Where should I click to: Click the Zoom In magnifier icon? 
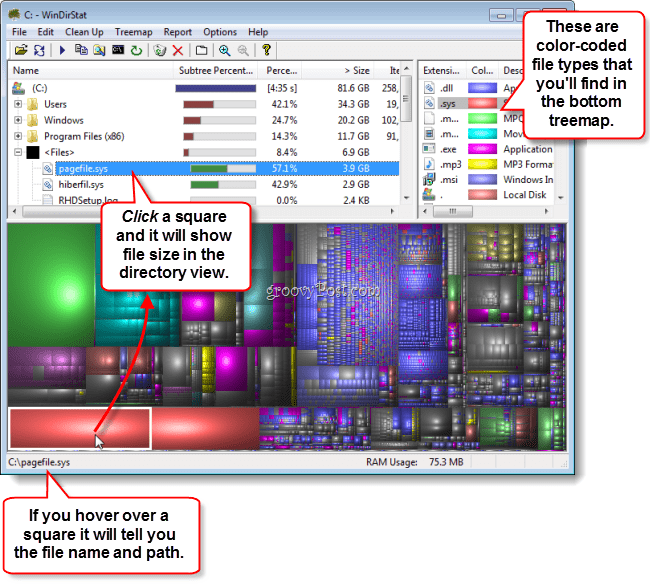225,51
